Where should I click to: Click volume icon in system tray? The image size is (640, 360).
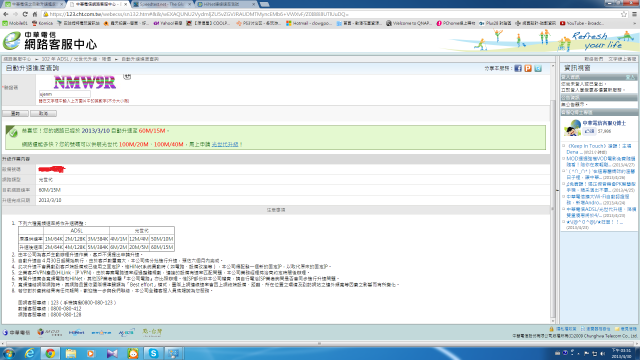(x=602, y=353)
